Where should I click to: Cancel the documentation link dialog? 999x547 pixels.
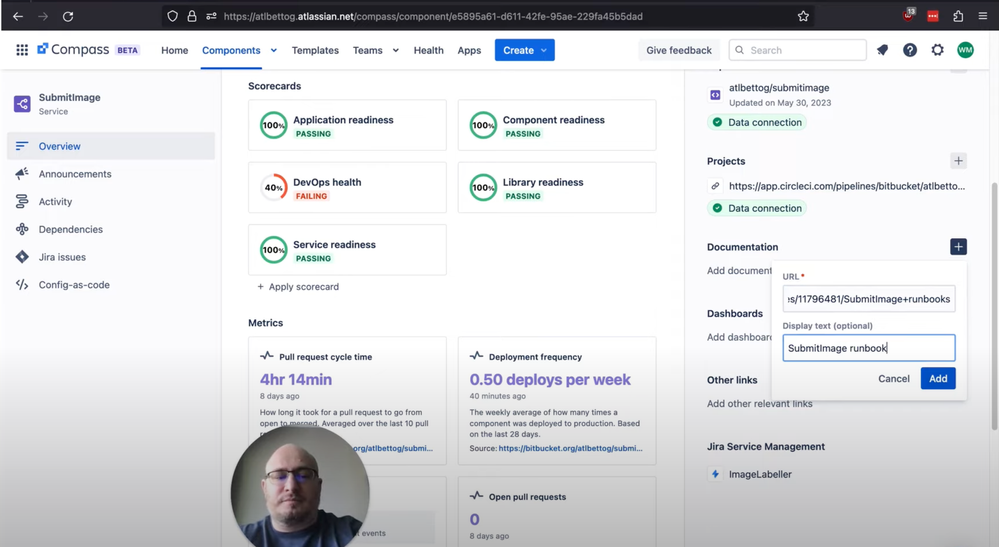893,378
